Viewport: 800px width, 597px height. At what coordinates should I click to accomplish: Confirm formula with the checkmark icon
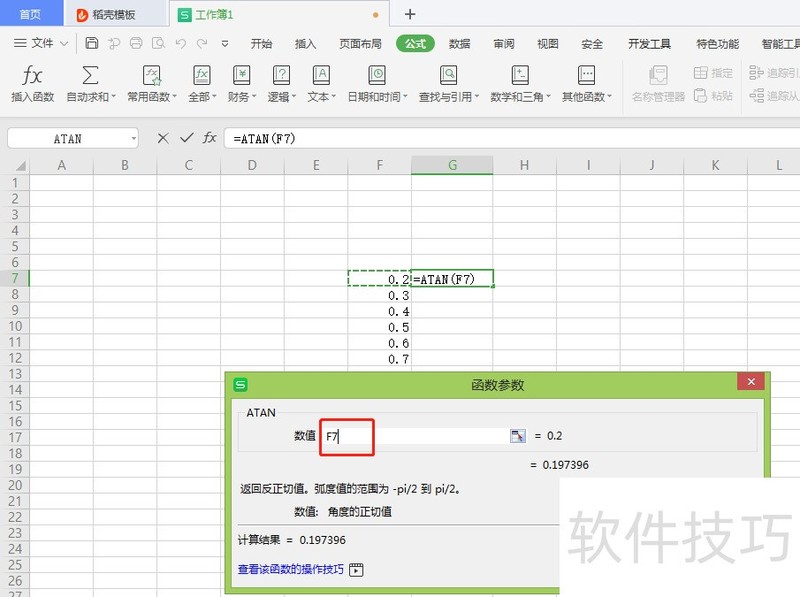tap(186, 138)
